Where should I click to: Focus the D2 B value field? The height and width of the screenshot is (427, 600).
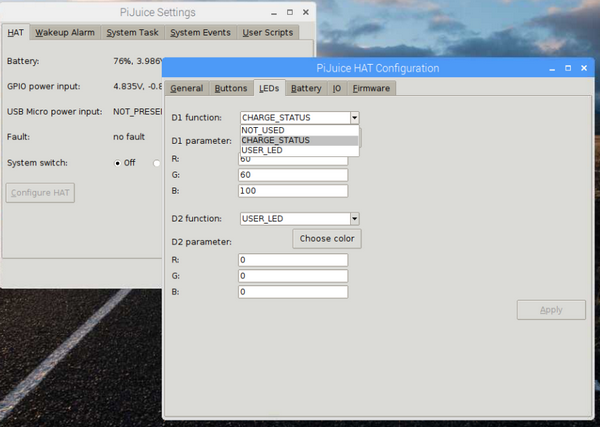point(293,292)
